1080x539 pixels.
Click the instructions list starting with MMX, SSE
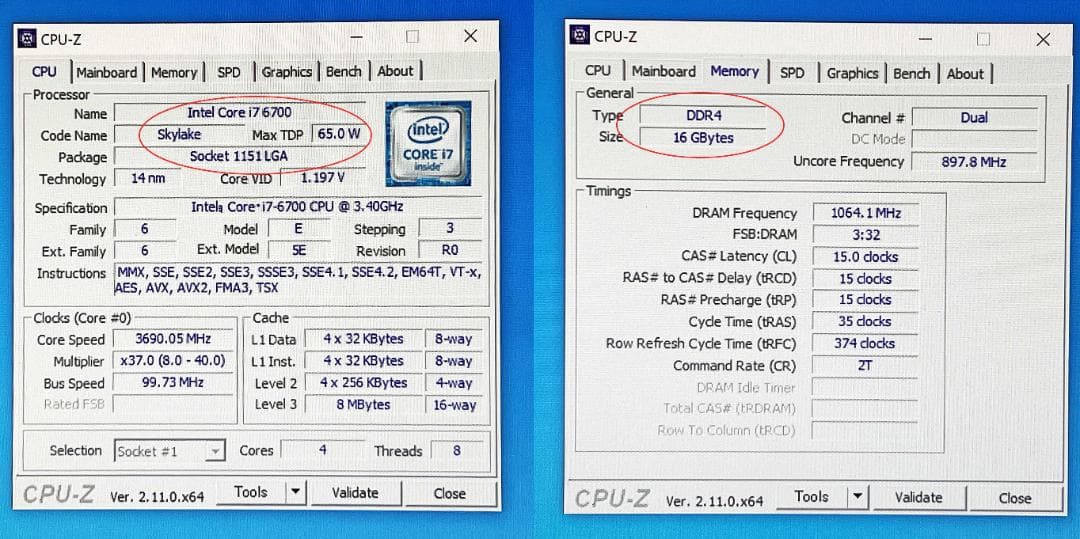298,280
